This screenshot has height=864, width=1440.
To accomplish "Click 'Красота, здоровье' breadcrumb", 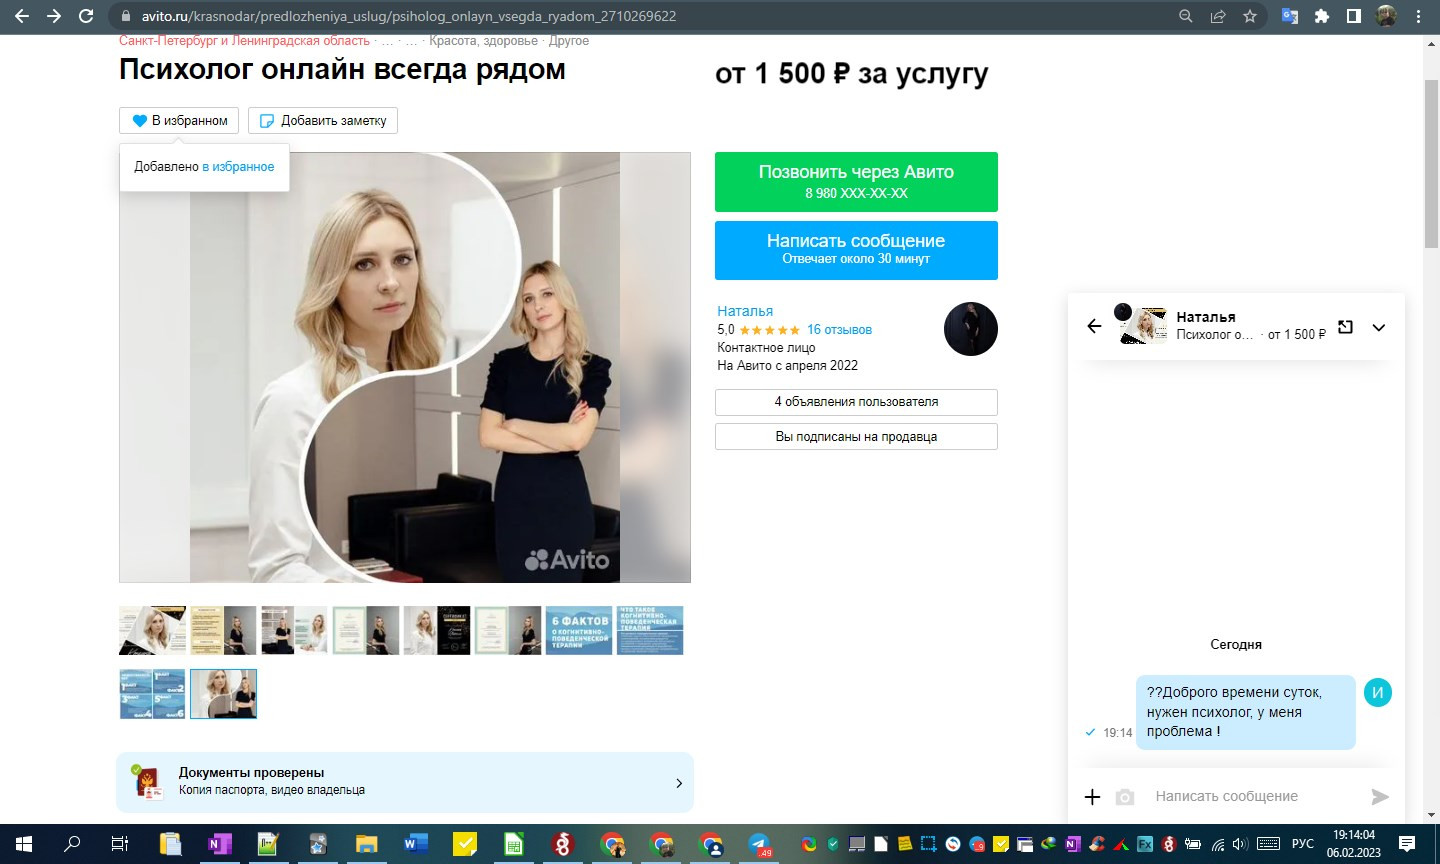I will point(483,41).
